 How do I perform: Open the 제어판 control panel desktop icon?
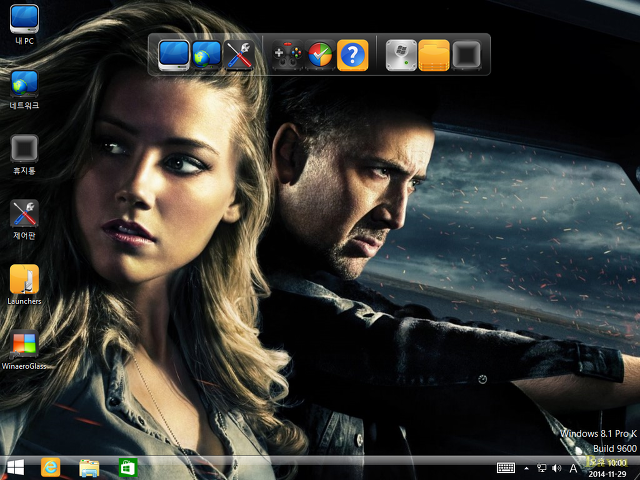(x=24, y=220)
